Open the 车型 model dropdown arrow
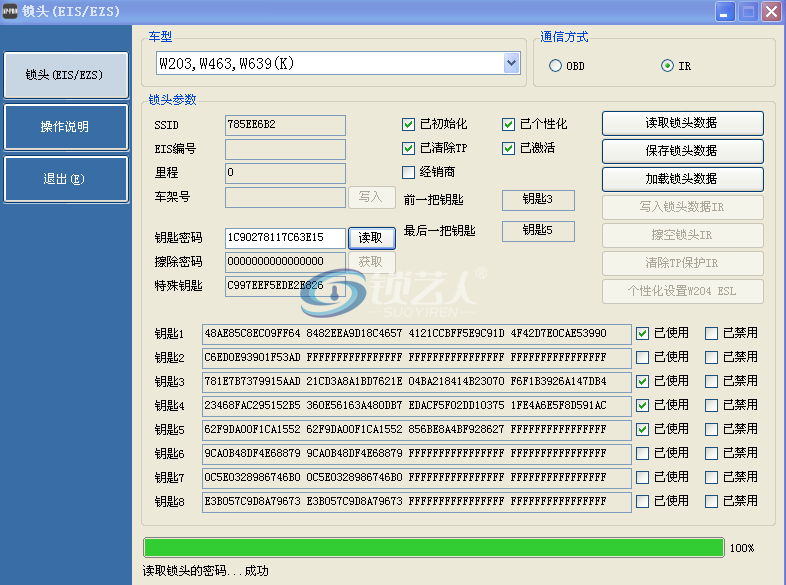Screen dimensions: 786x585 [x=511, y=64]
